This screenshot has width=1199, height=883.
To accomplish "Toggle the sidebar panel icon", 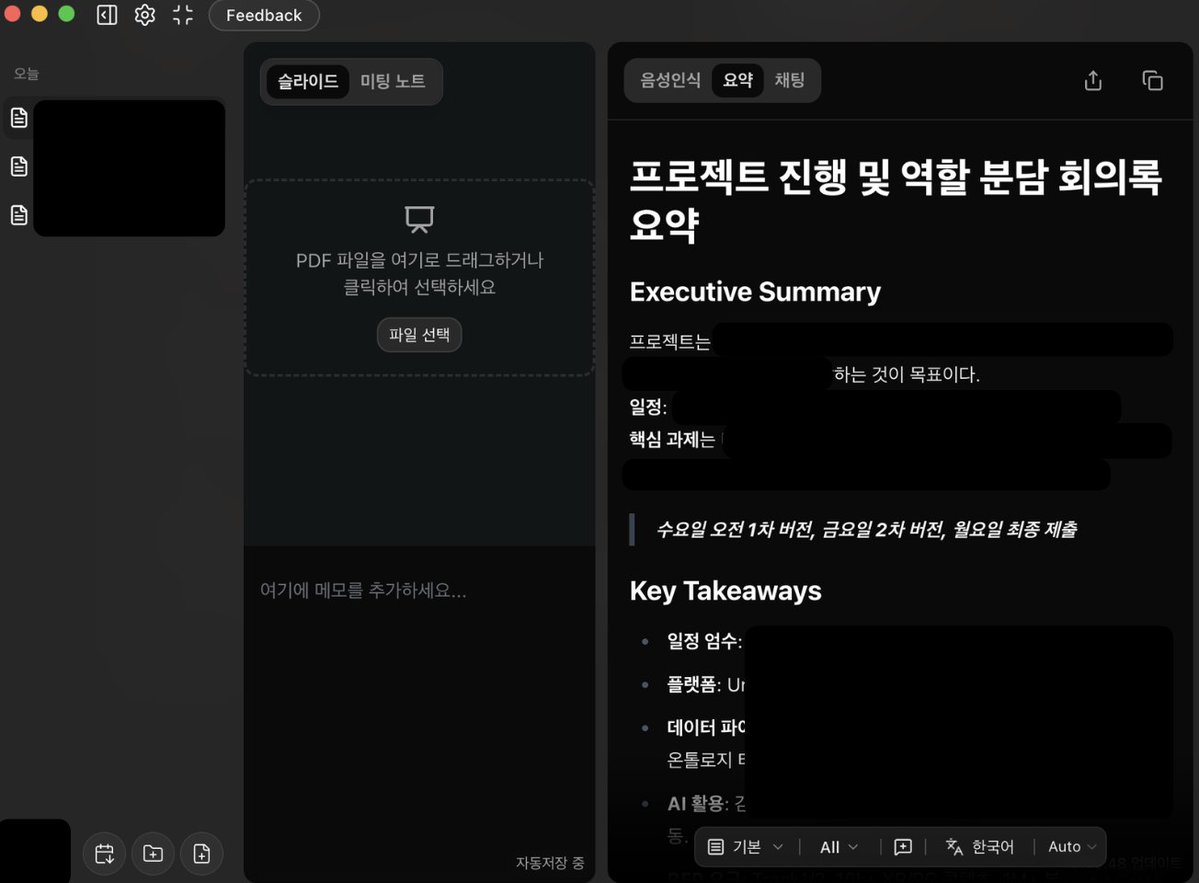I will pos(107,15).
